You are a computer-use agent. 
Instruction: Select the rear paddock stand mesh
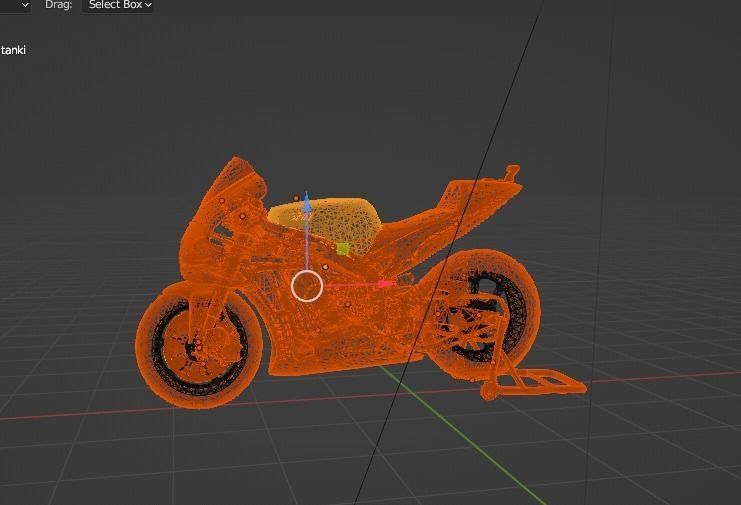[534, 382]
